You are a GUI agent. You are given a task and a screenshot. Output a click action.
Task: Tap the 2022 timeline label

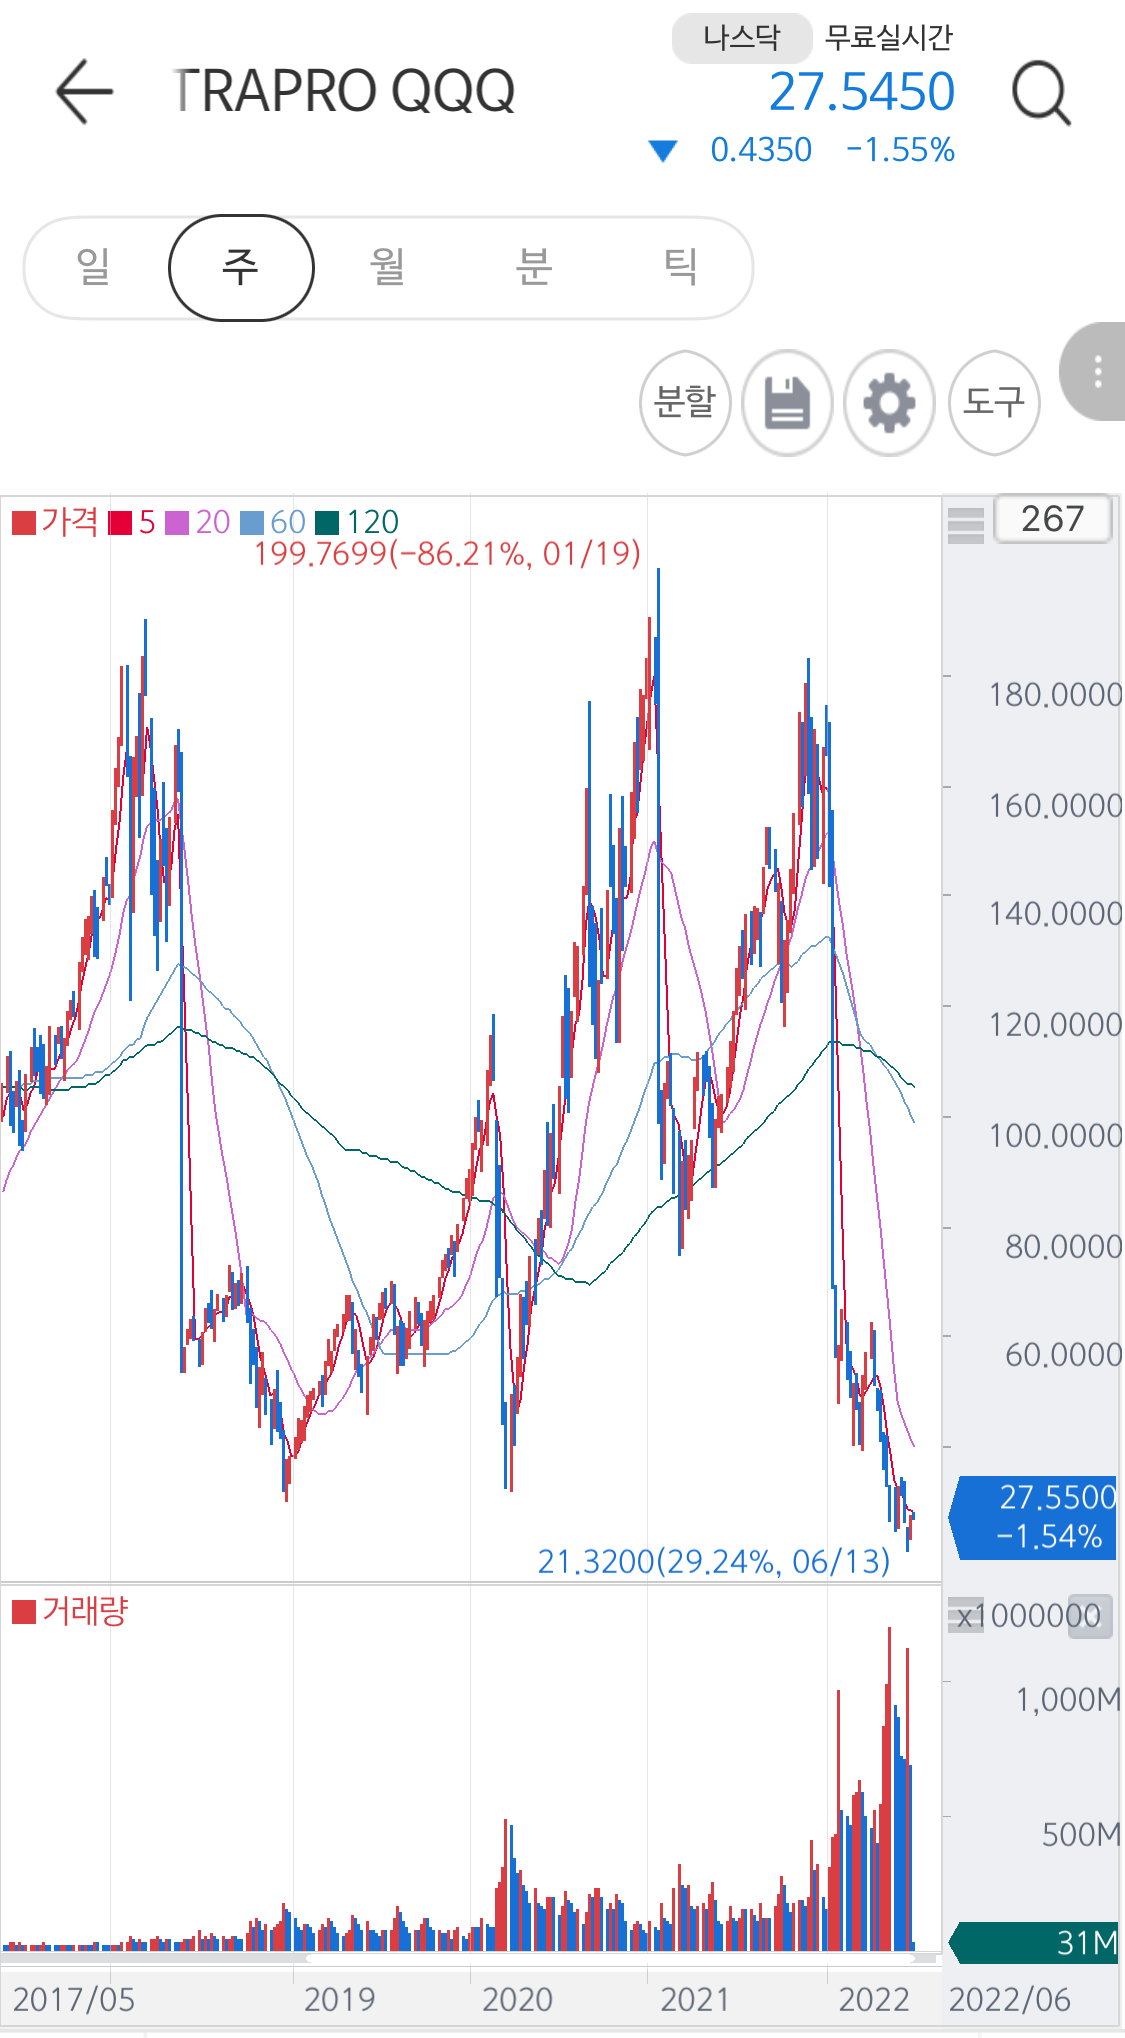point(874,1999)
